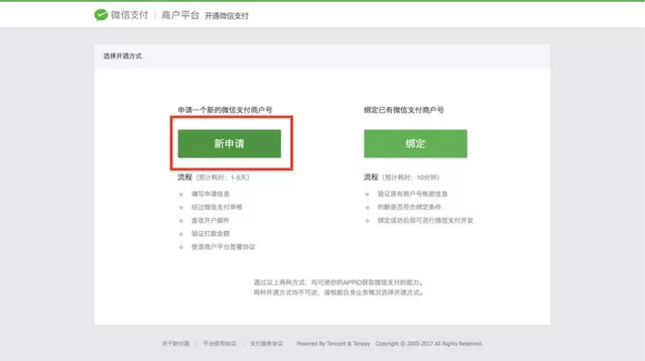Select the 验证原有商户号帐密信息 step item
This screenshot has width=645, height=361.
[x=412, y=194]
